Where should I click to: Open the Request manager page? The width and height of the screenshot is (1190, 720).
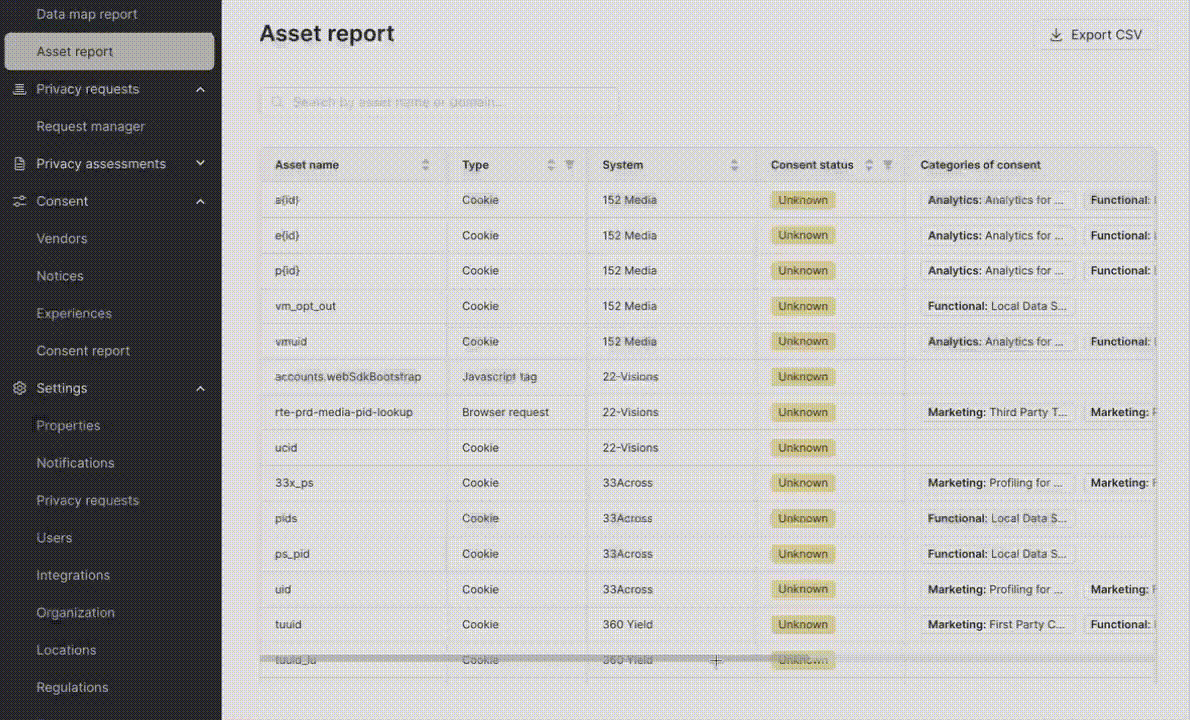pyautogui.click(x=91, y=126)
